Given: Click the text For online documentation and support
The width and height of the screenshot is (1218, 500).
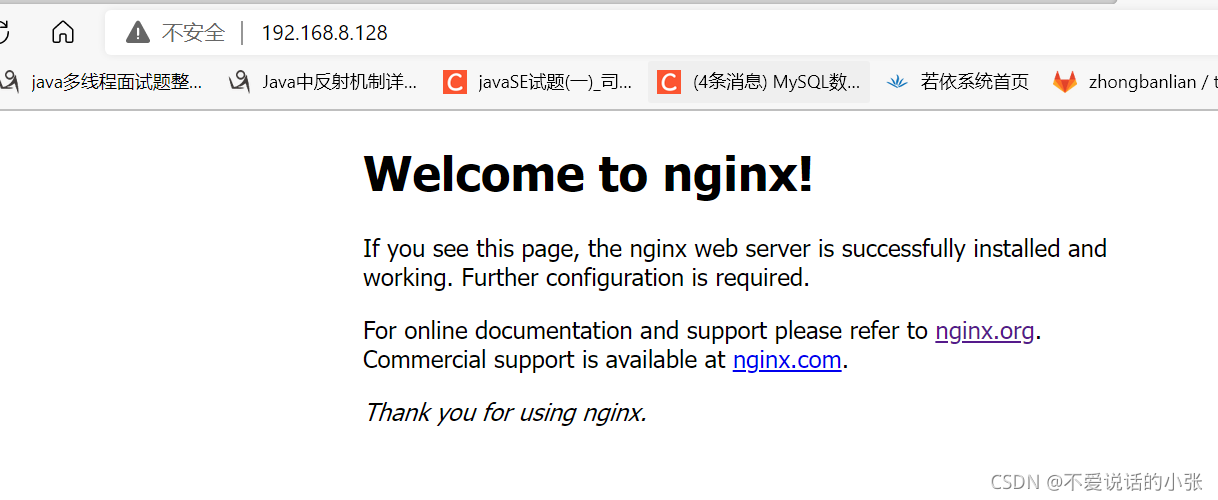Looking at the screenshot, I should 567,330.
